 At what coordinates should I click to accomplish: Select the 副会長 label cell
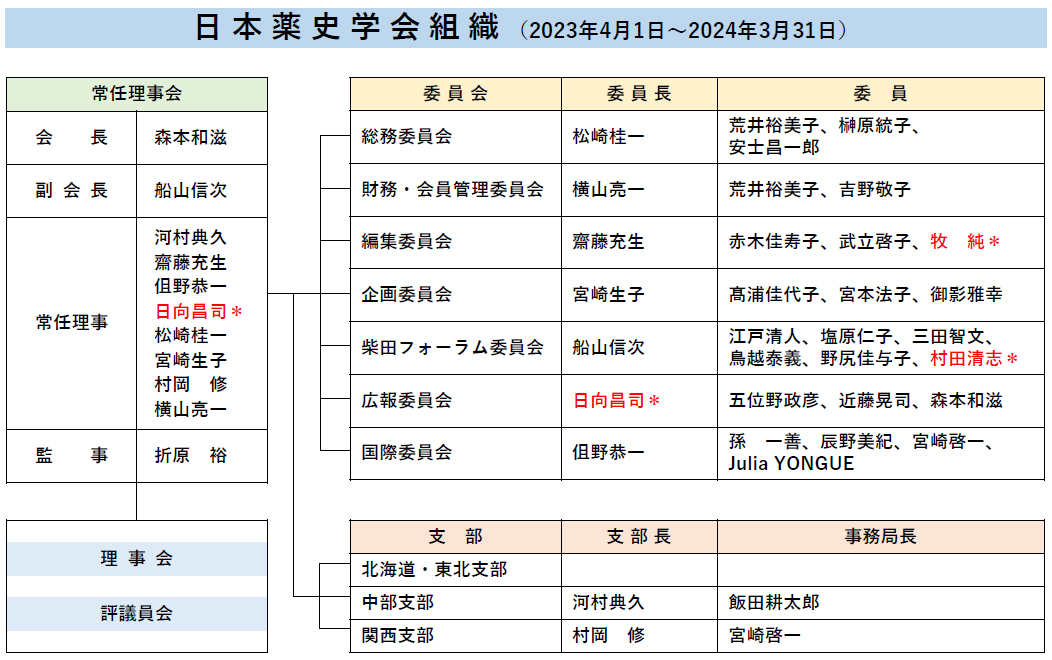click(72, 190)
